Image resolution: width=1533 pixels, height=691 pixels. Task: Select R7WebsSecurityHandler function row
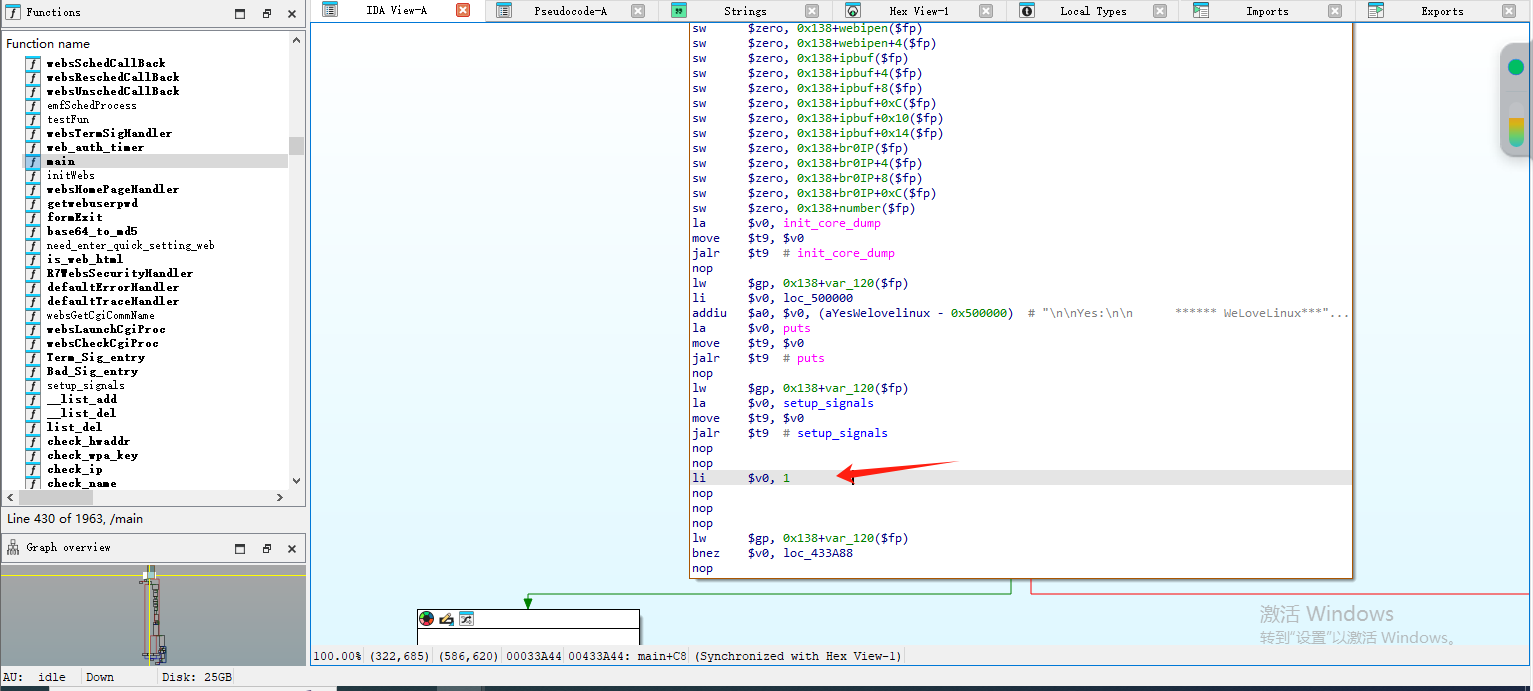[120, 273]
